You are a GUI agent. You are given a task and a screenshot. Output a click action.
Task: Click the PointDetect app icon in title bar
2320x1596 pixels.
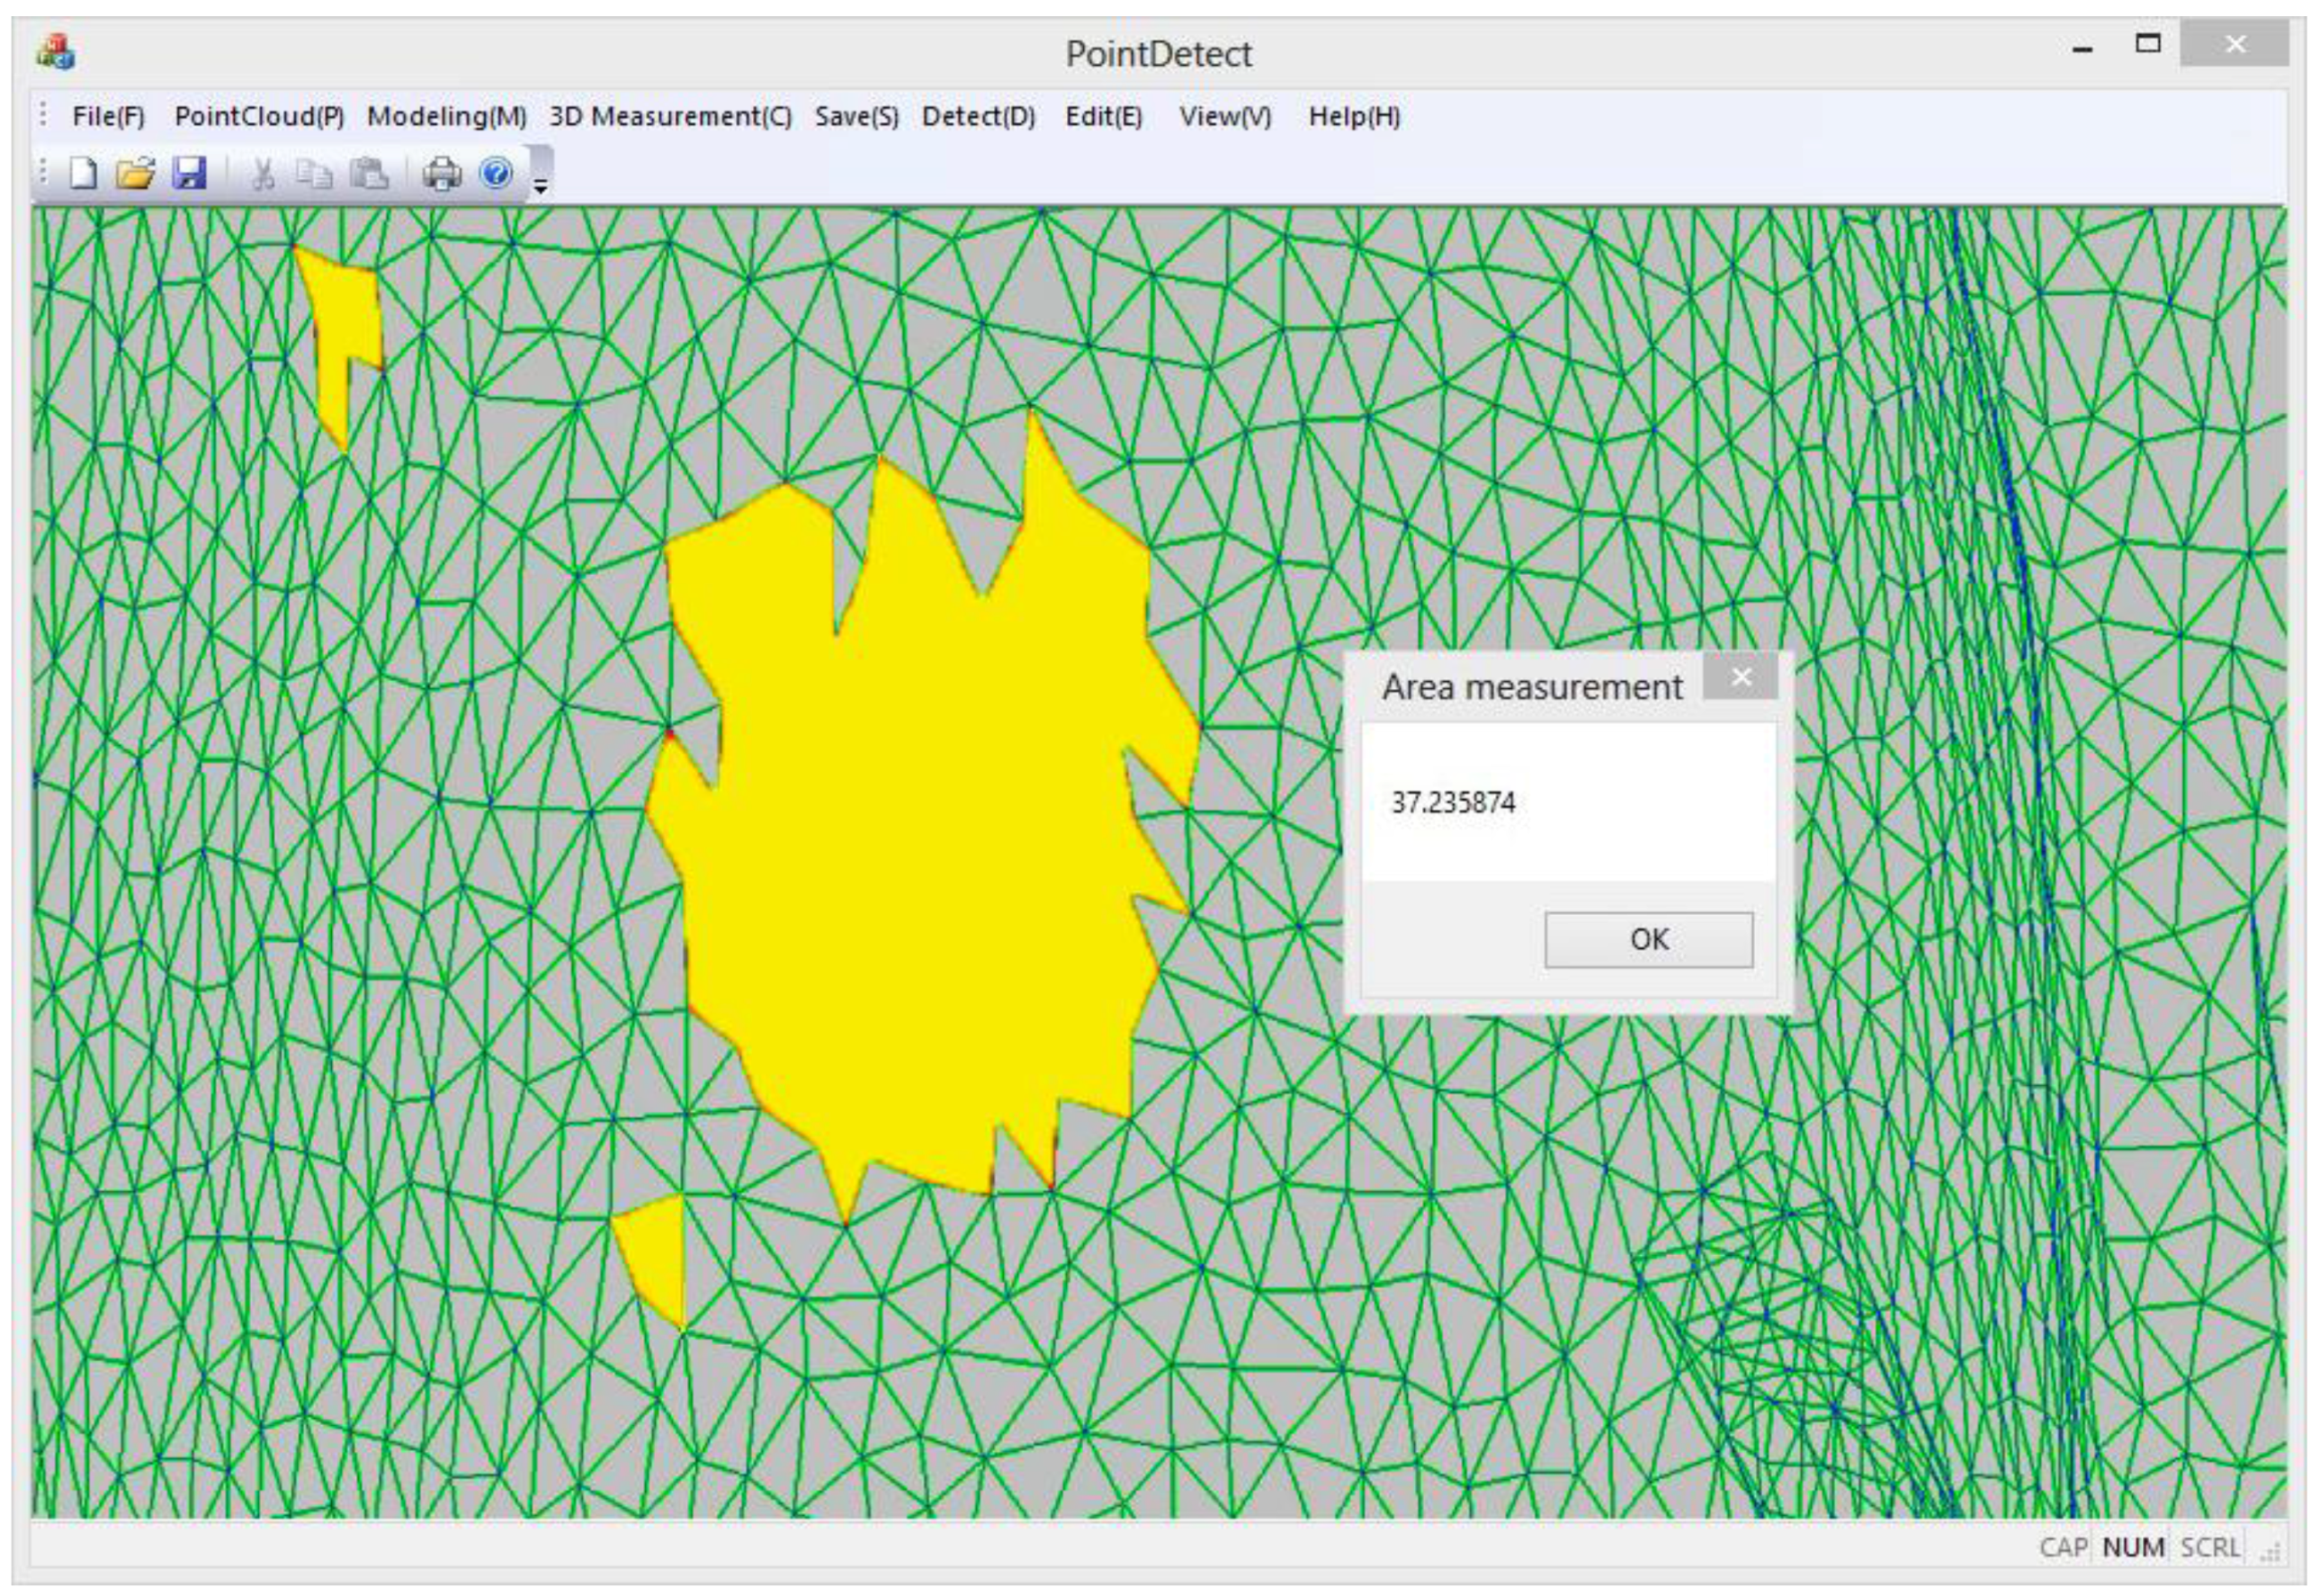point(56,53)
